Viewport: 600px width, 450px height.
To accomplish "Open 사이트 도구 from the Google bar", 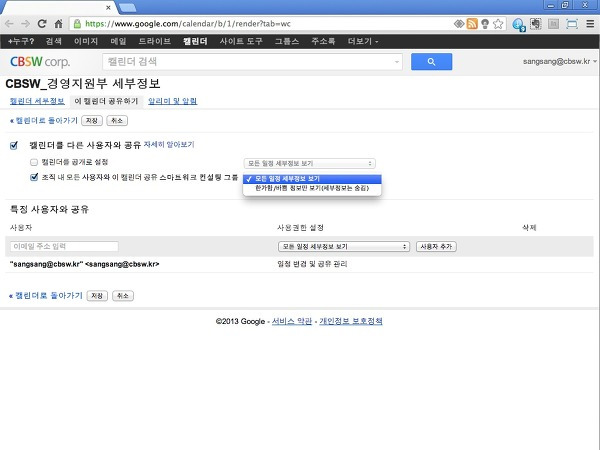I will point(241,41).
